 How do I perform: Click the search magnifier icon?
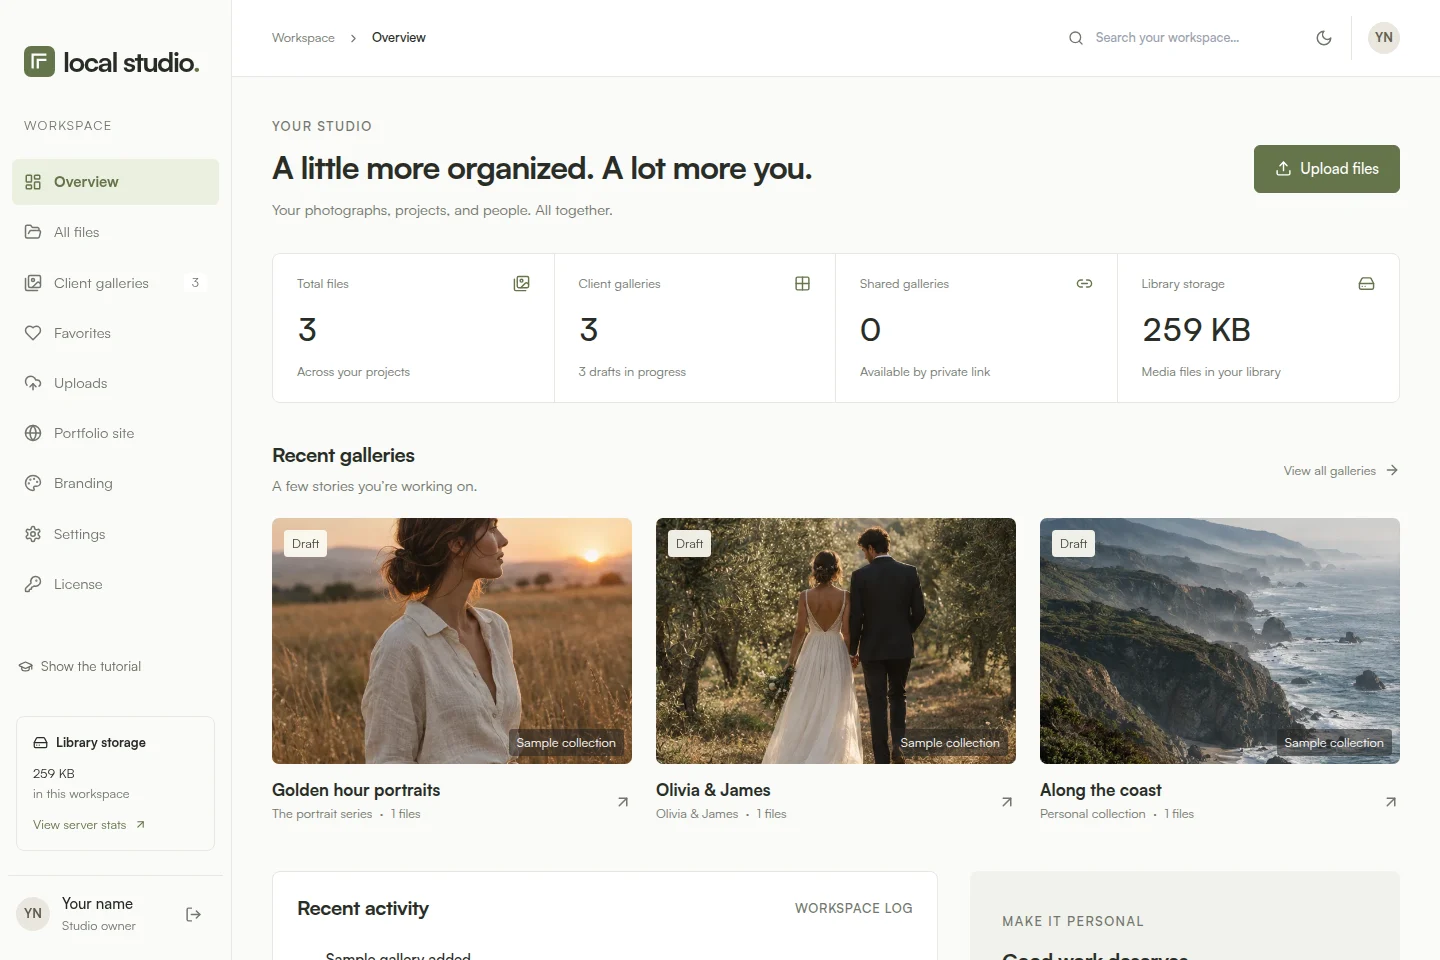(1076, 38)
